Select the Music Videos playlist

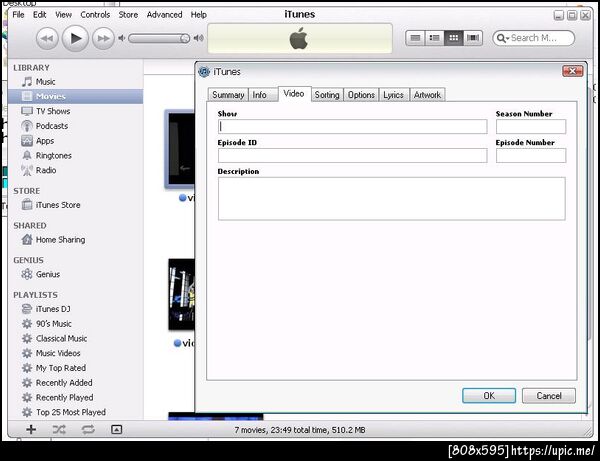pos(75,353)
